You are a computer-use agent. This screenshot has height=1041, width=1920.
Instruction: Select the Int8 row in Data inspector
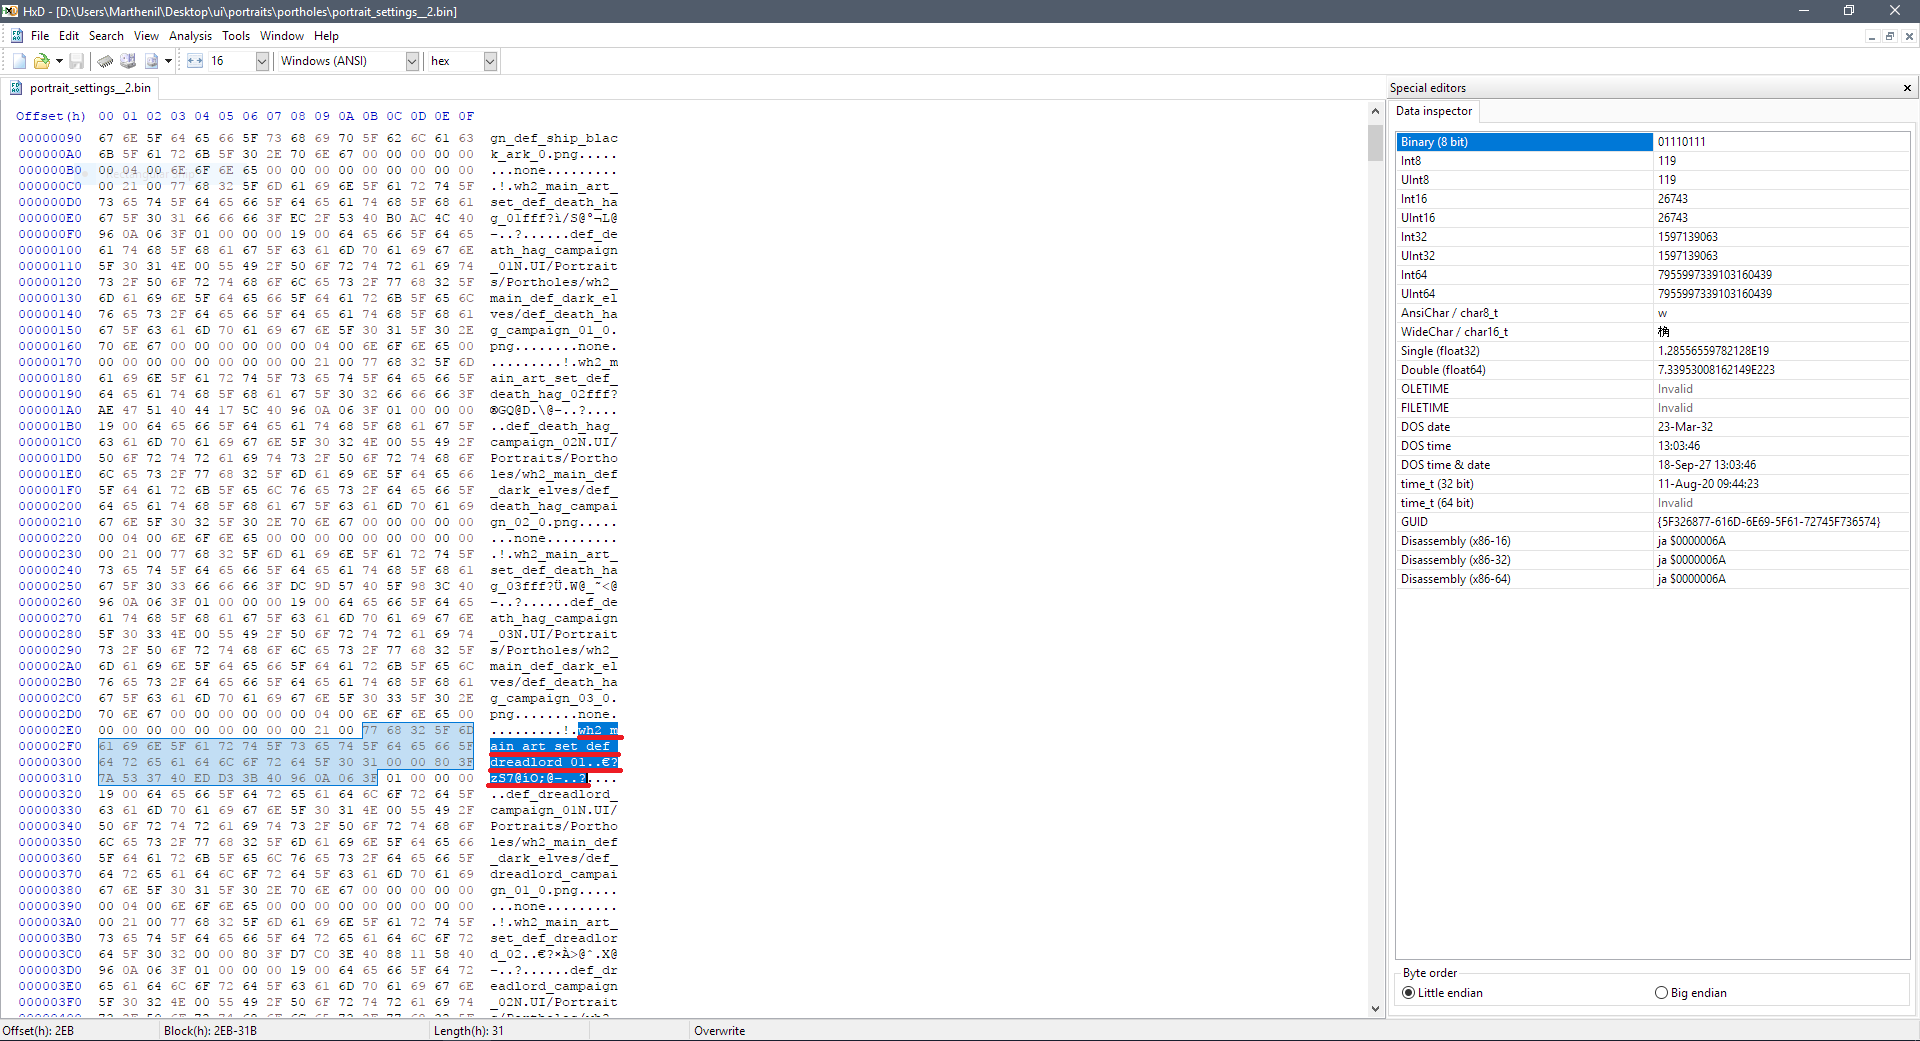point(1652,161)
